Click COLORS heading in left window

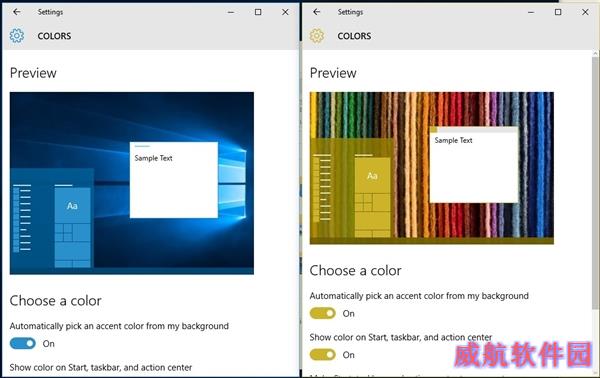54,36
